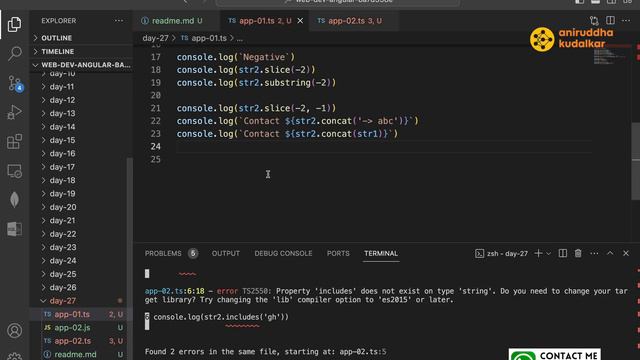Image resolution: width=640 pixels, height=360 pixels.
Task: Follow the app-02.ts:5 terminal link
Action: click(x=363, y=351)
